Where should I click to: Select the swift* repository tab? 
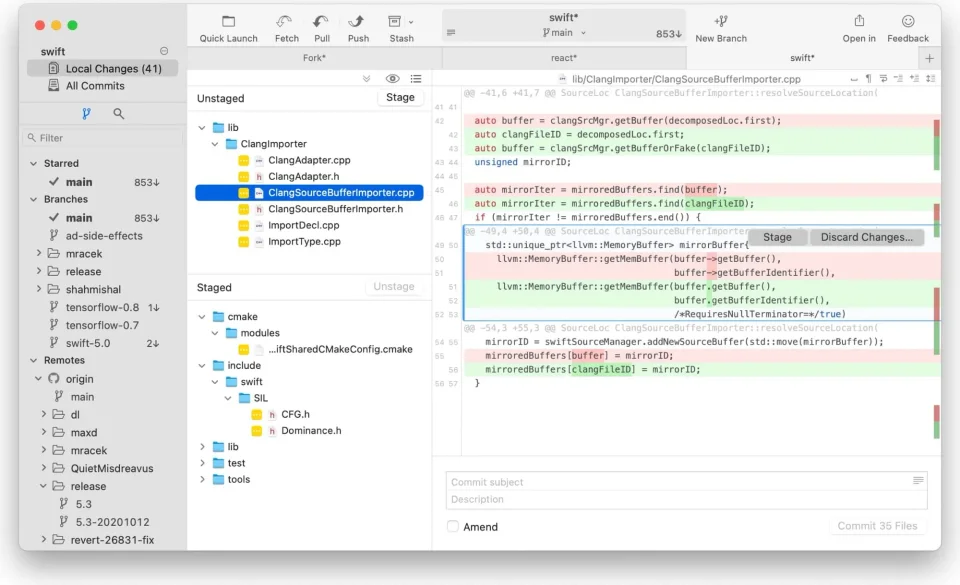[x=802, y=58]
